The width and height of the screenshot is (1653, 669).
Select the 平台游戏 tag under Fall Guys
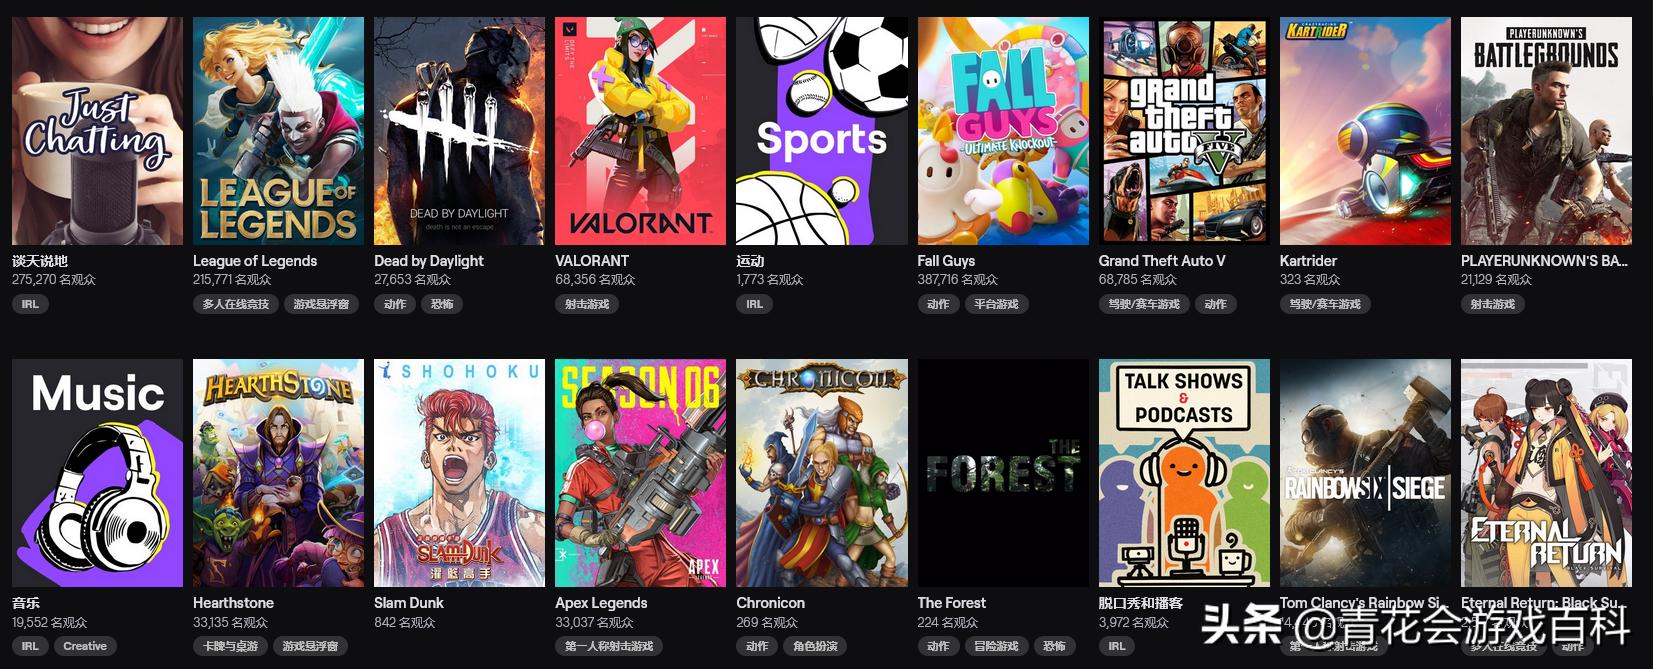click(x=996, y=304)
